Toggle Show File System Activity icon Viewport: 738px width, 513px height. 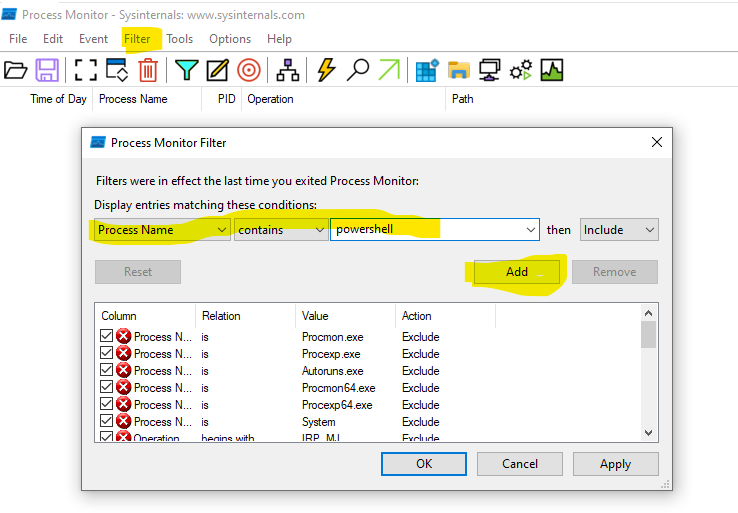pyautogui.click(x=458, y=71)
